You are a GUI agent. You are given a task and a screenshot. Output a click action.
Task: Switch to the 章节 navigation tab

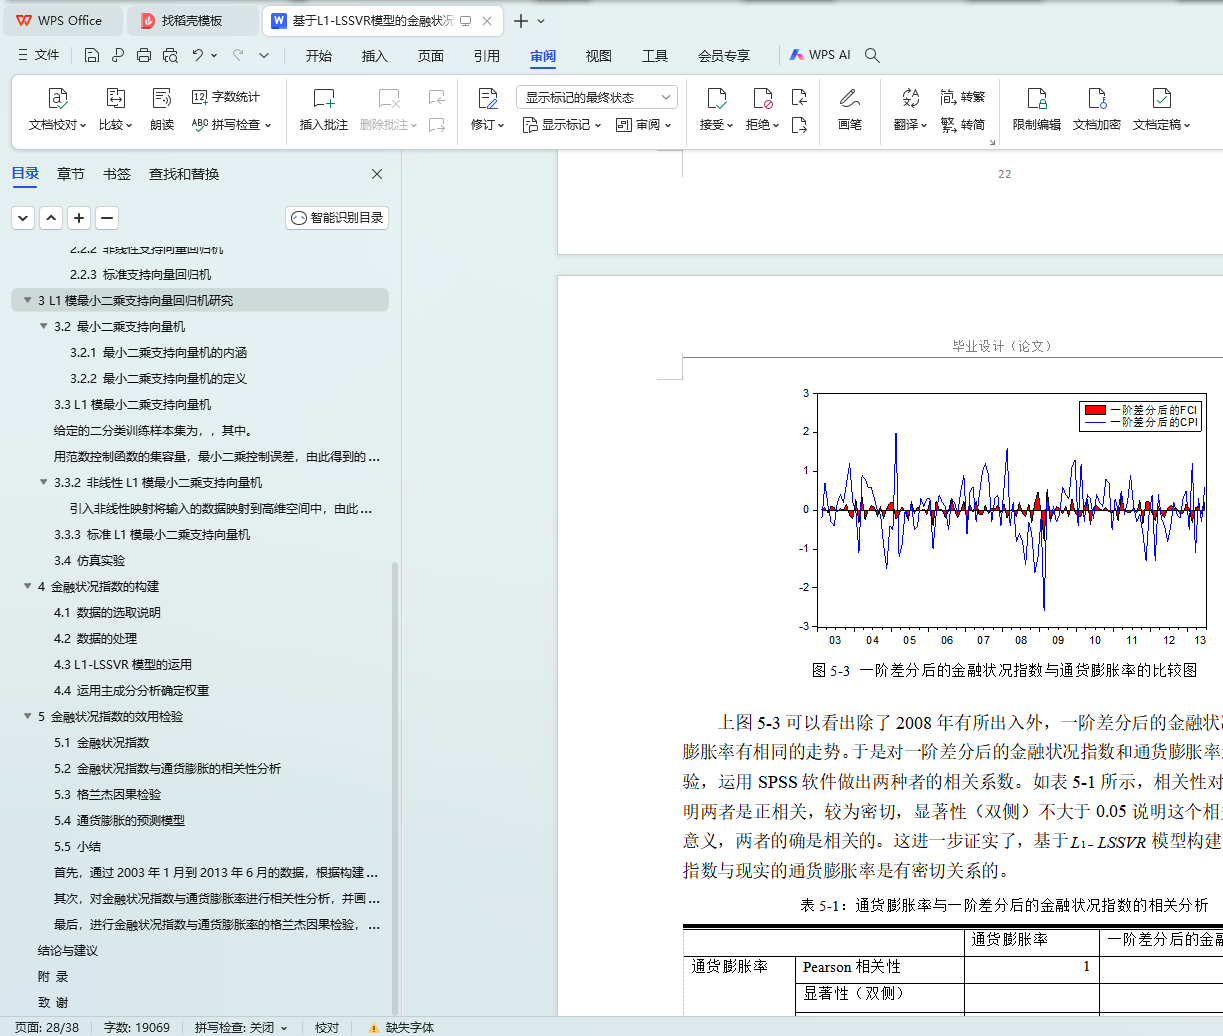pyautogui.click(x=71, y=174)
